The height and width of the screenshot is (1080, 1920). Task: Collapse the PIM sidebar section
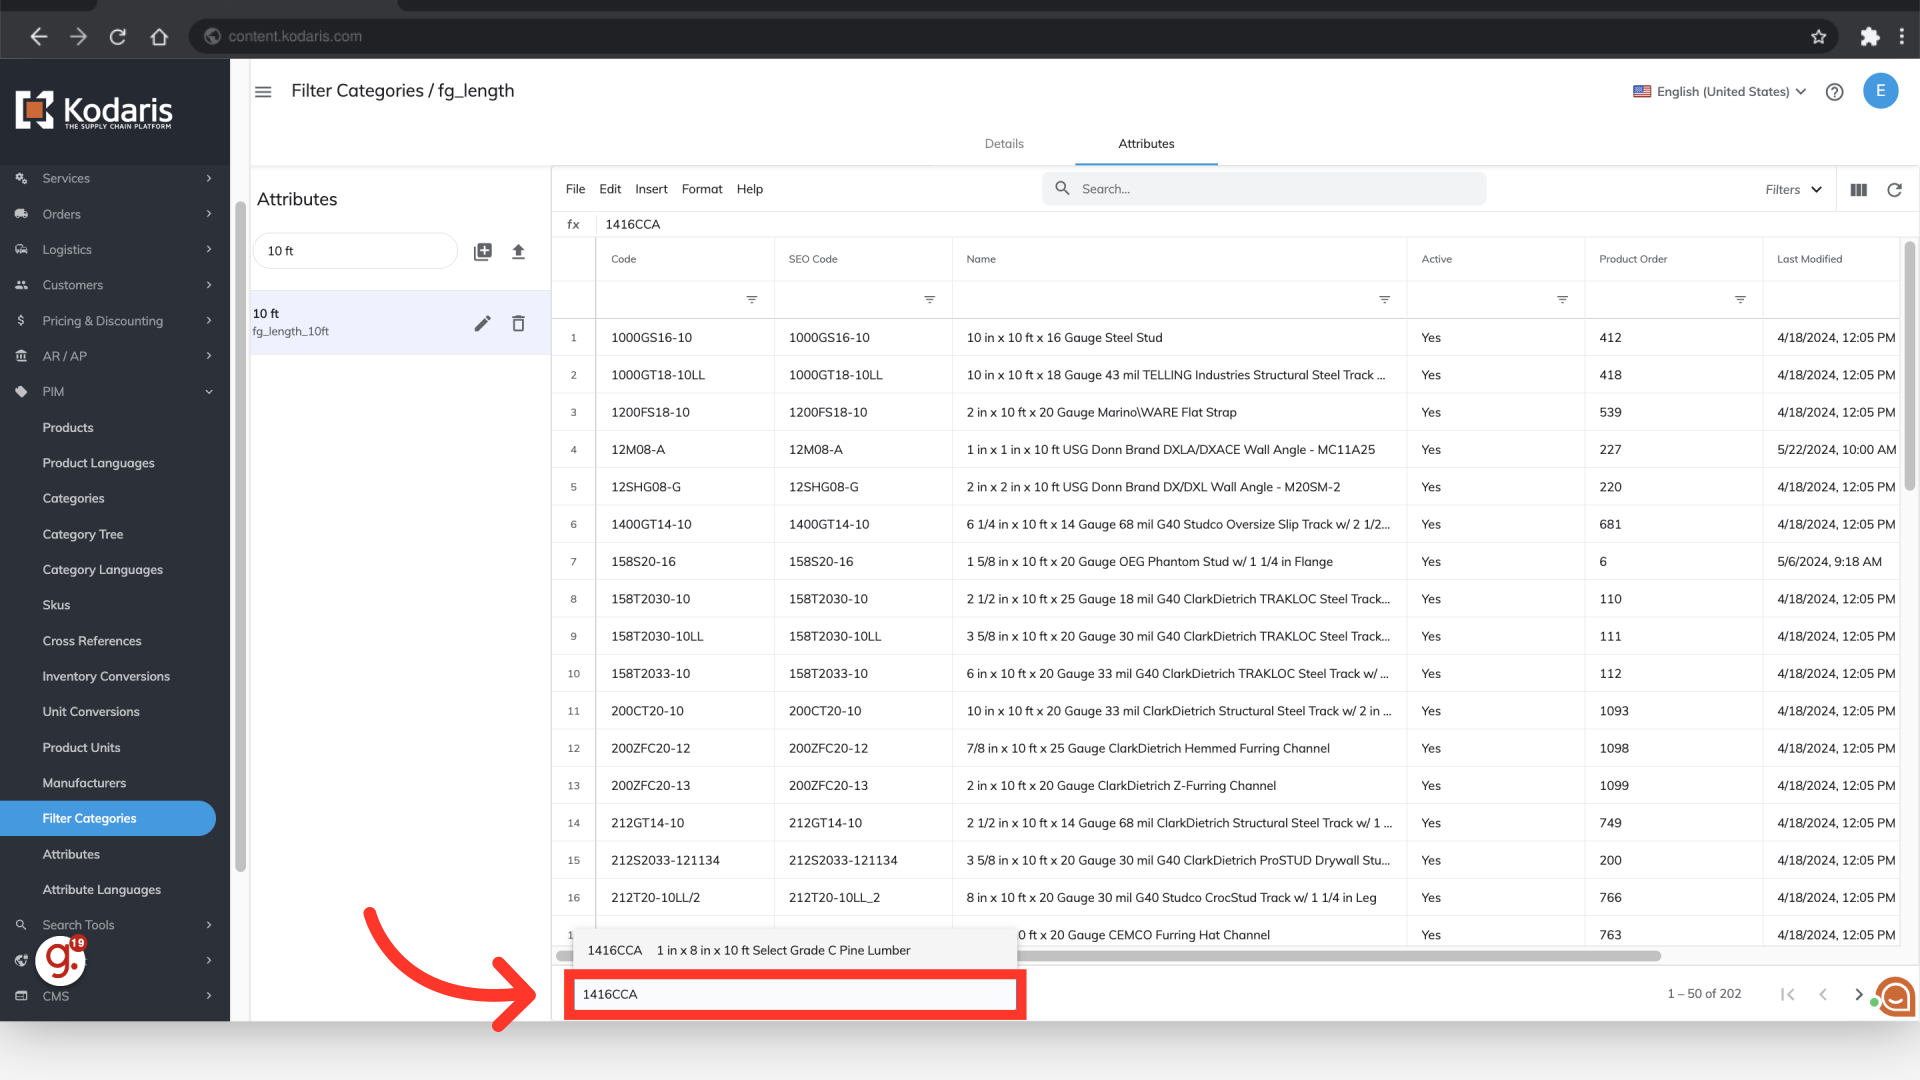209,392
